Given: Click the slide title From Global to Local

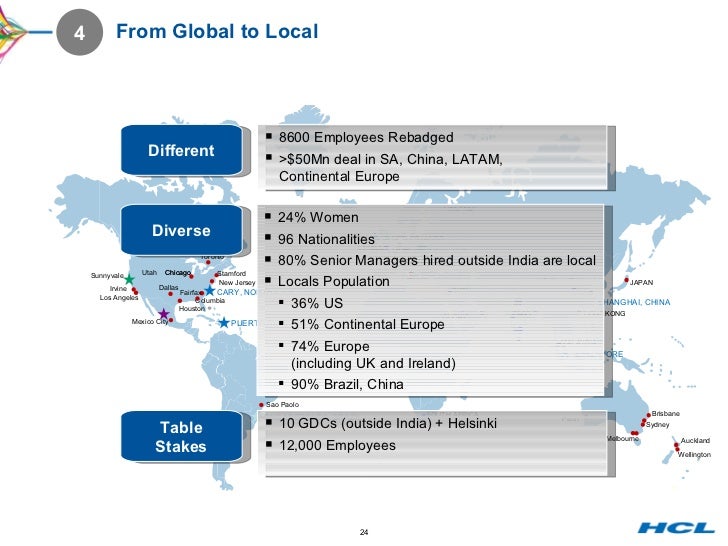Looking at the screenshot, I should [x=217, y=32].
